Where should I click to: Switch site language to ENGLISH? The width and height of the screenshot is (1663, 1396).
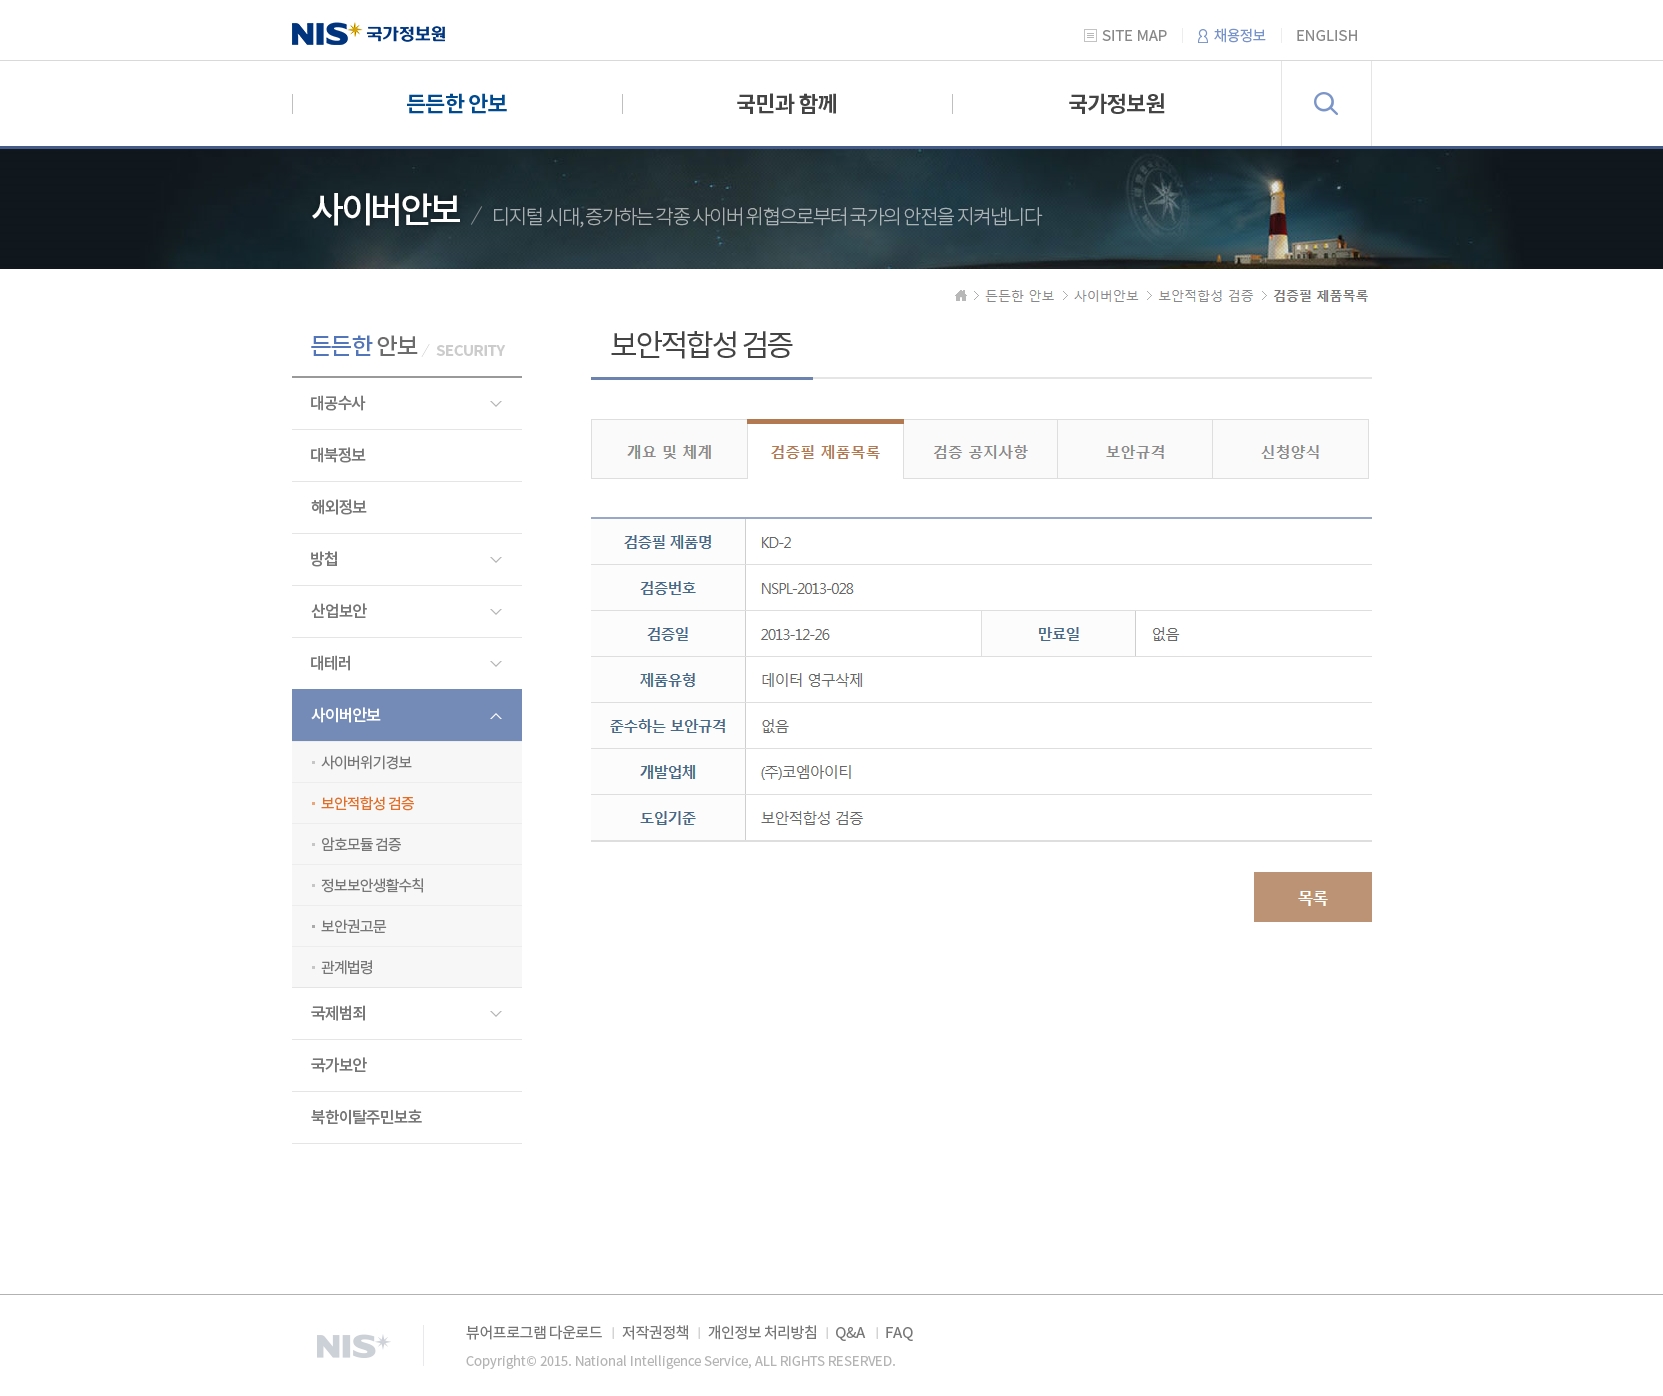pos(1326,36)
